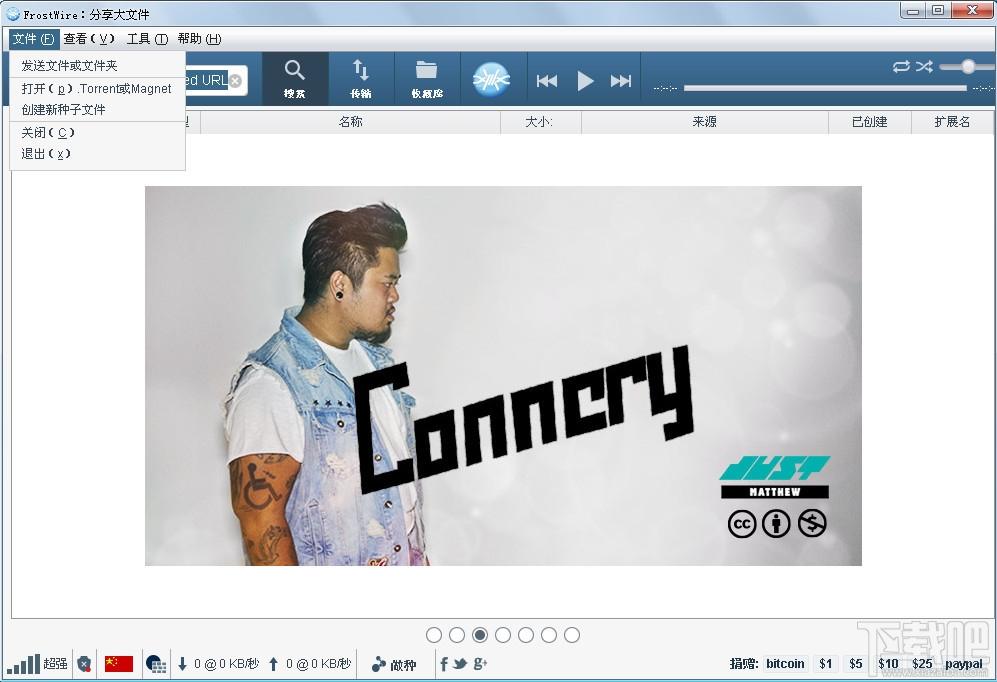Click the shield VPN status icon
997x682 pixels.
[x=84, y=664]
